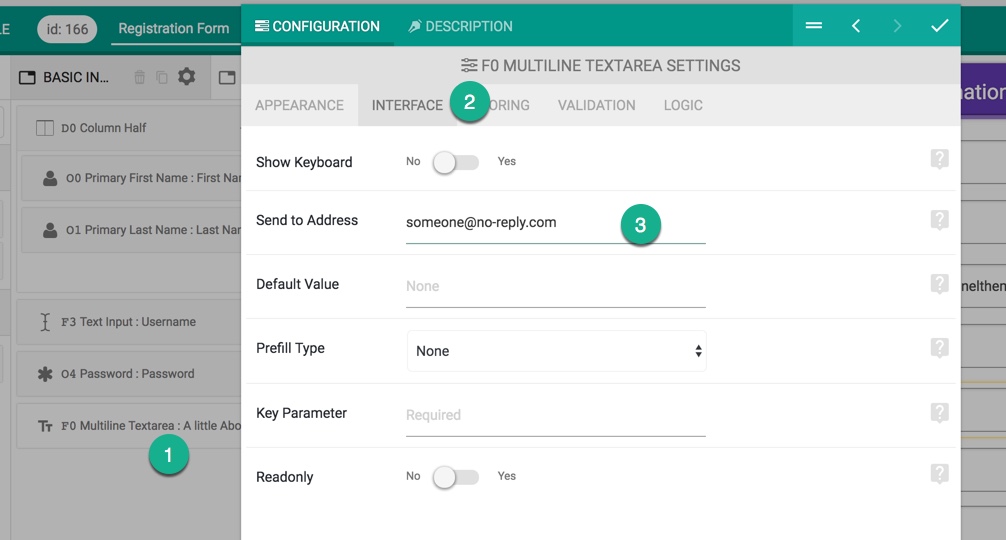Switch to the Appearance tab

pyautogui.click(x=299, y=105)
